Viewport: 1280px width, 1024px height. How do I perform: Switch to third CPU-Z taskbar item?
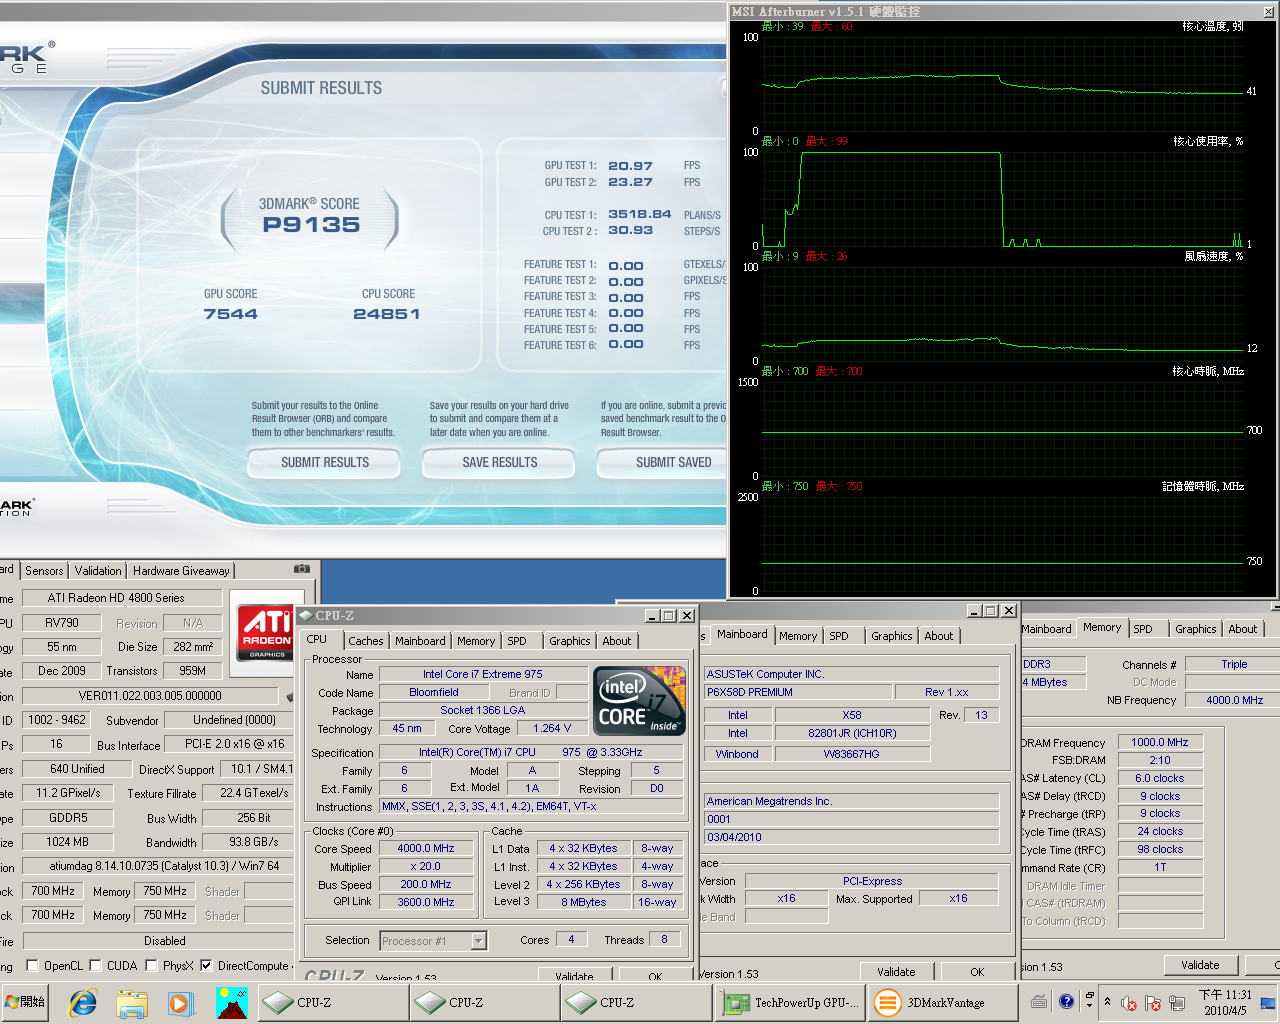tap(634, 1002)
